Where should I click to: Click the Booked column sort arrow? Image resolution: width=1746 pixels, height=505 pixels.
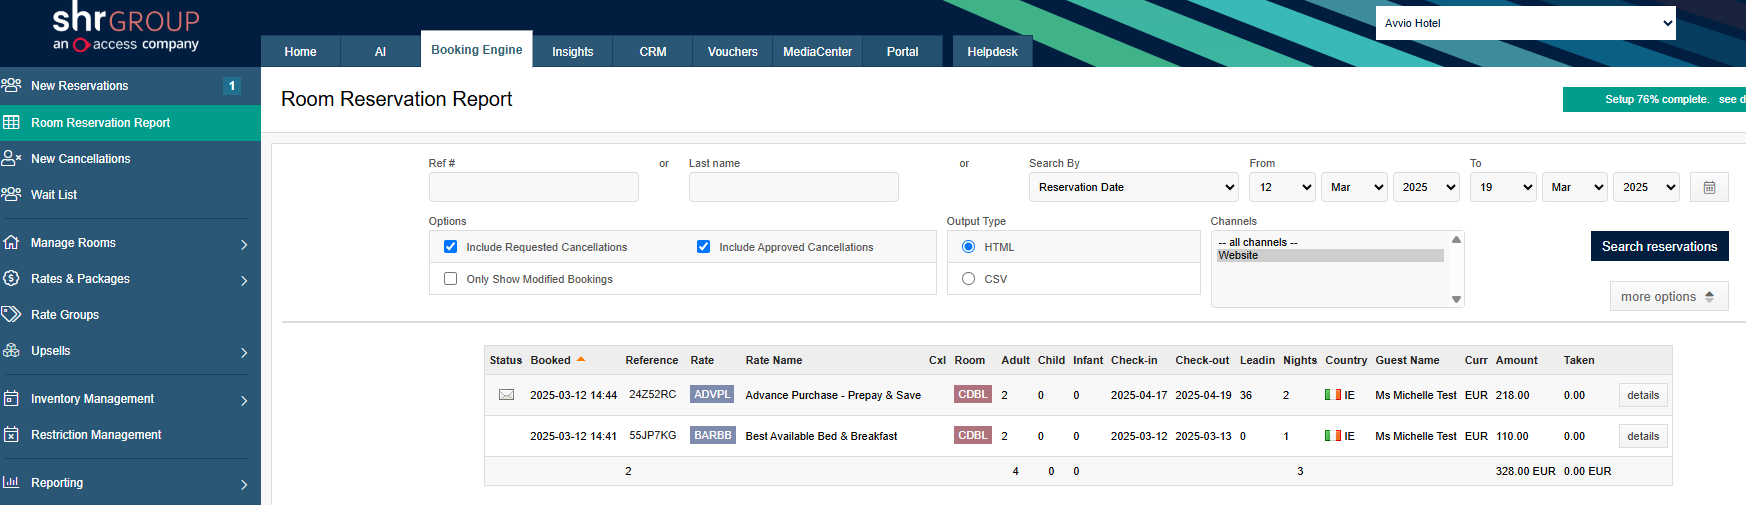click(x=581, y=359)
